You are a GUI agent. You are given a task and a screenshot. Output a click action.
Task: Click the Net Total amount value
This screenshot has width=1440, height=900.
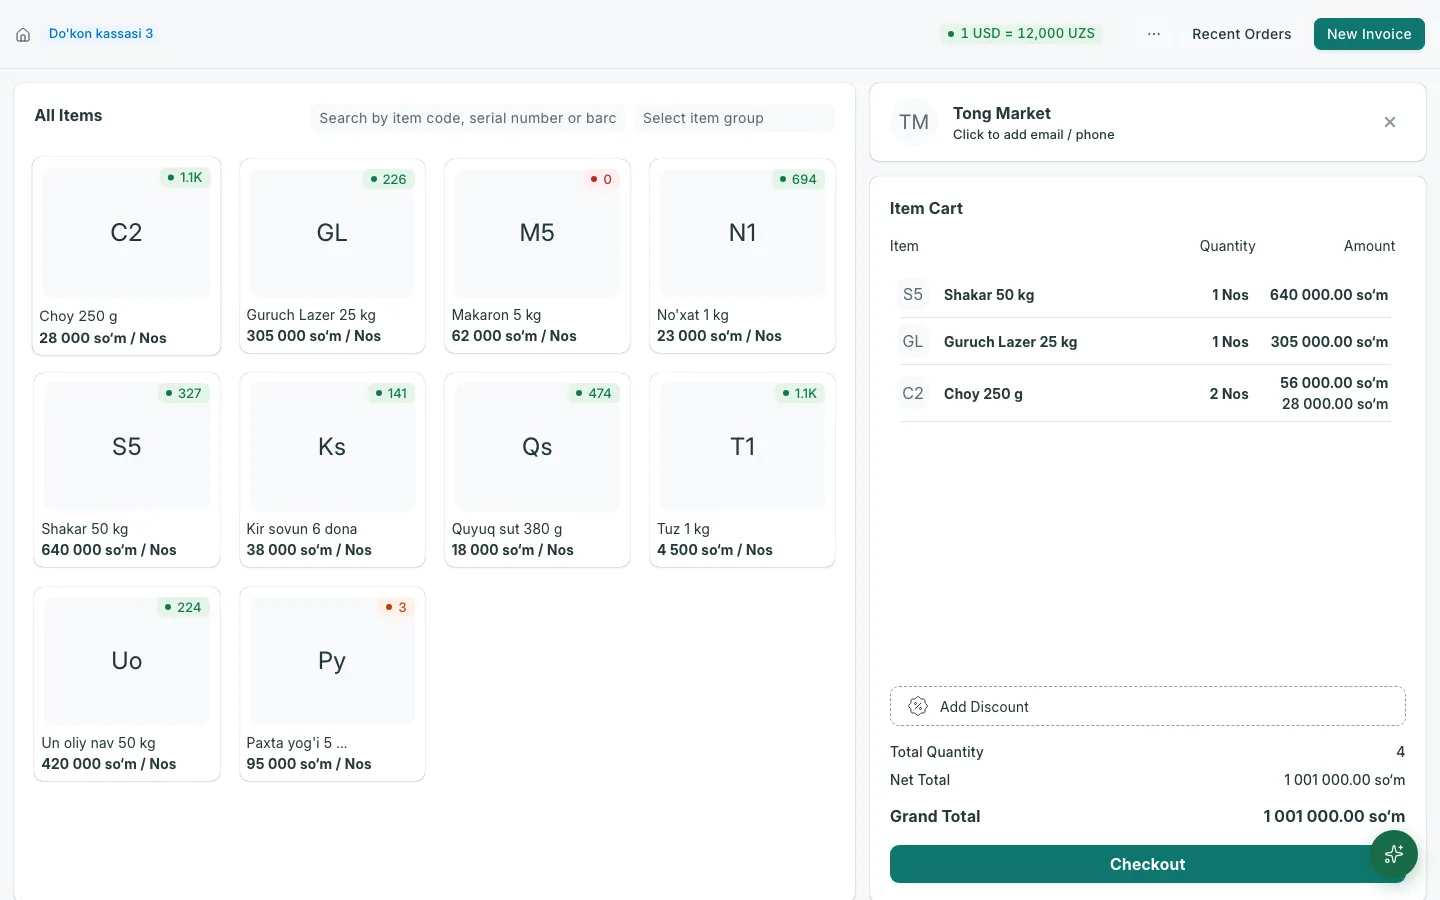[x=1344, y=780]
